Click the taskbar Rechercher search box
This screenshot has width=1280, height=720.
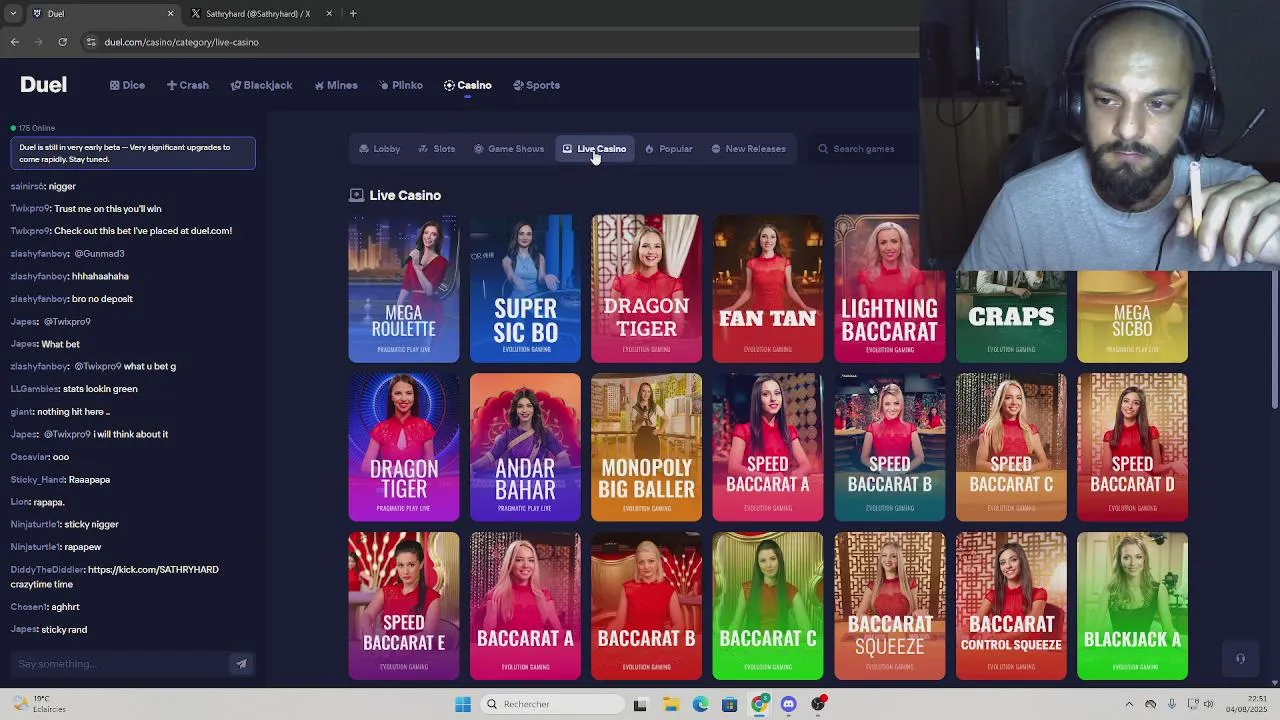pos(552,704)
